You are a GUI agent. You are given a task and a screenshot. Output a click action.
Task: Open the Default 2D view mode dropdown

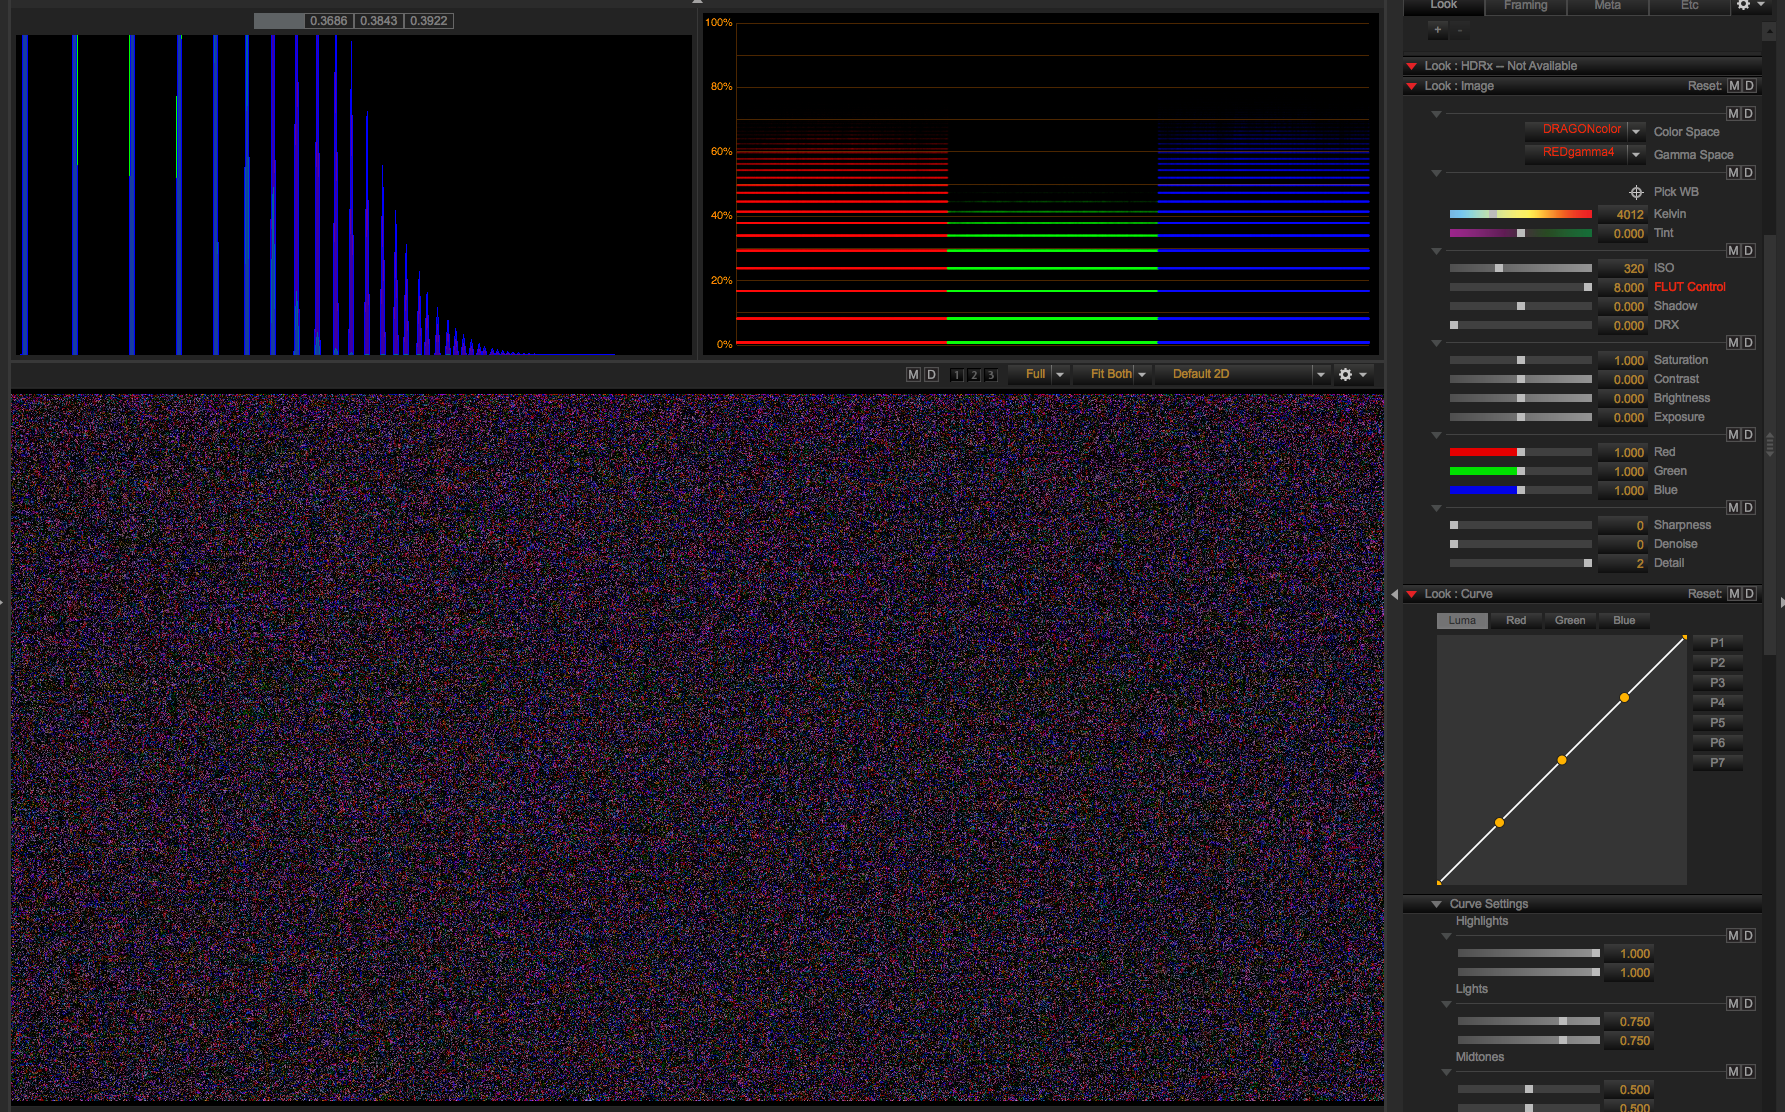[x=1243, y=374]
